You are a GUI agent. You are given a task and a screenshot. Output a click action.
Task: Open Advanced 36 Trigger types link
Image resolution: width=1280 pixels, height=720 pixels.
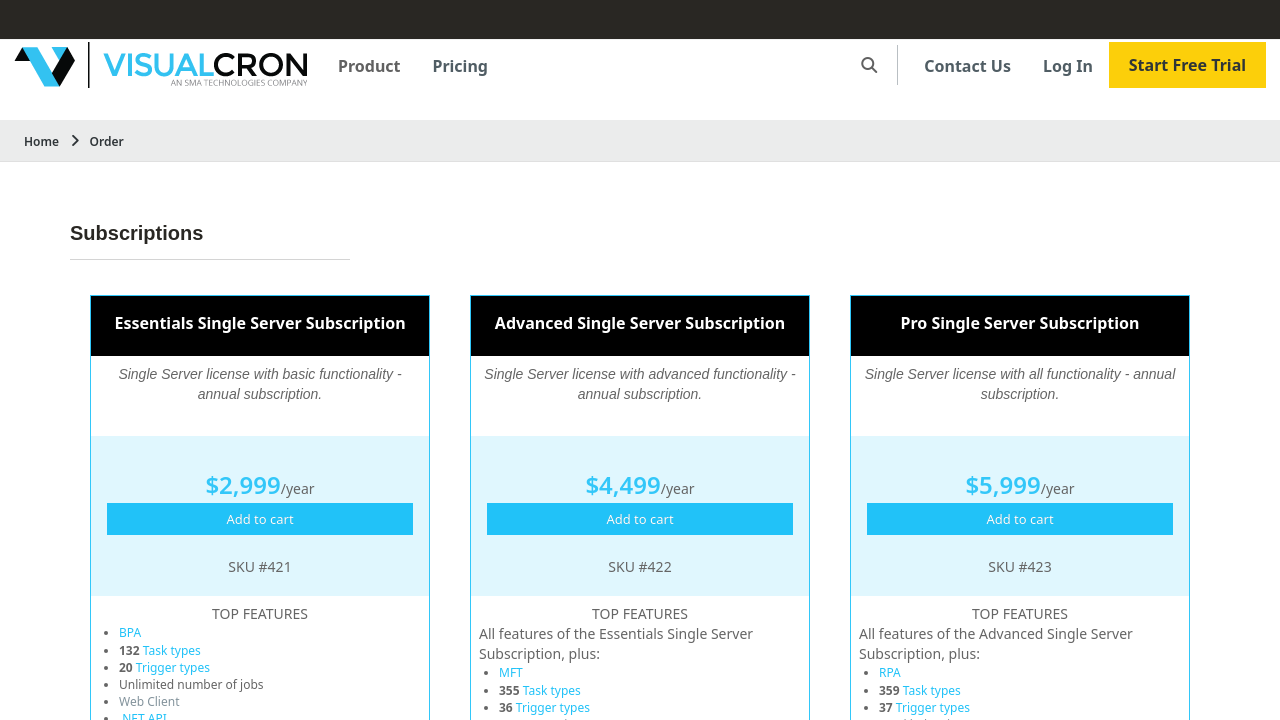click(553, 708)
